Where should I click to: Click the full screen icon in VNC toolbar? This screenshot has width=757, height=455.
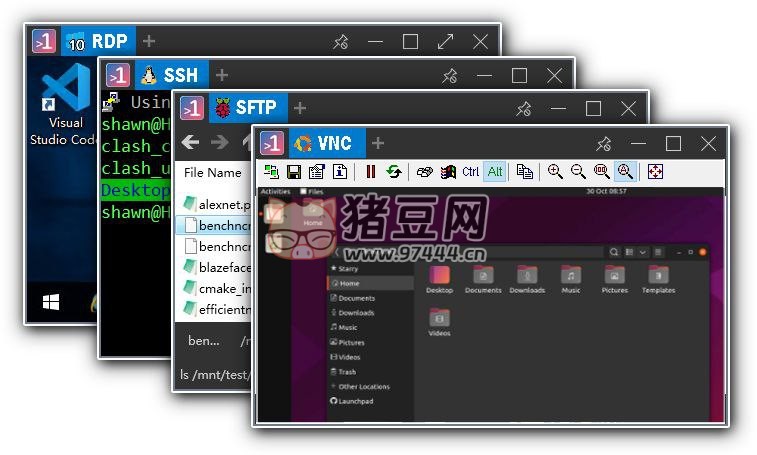[655, 172]
